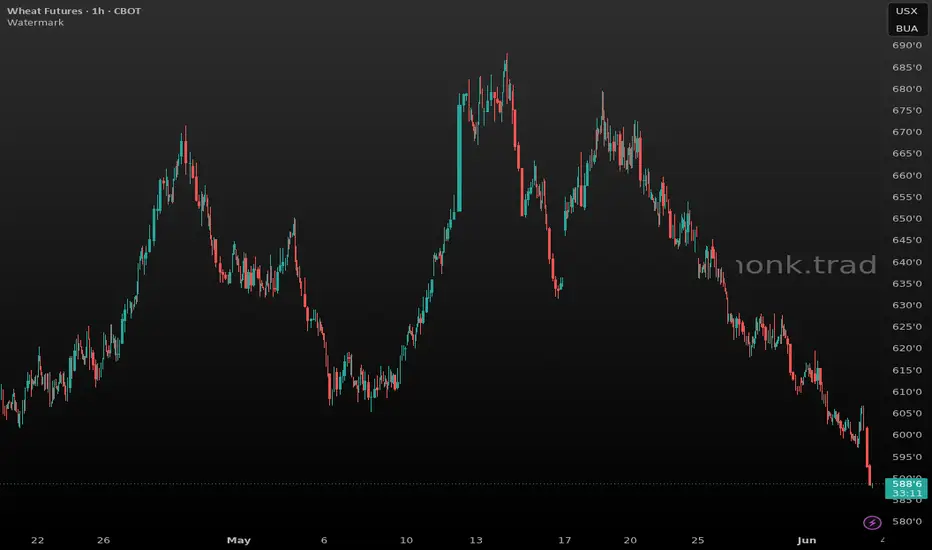
Task: Click the May label on time axis
Action: 238,540
